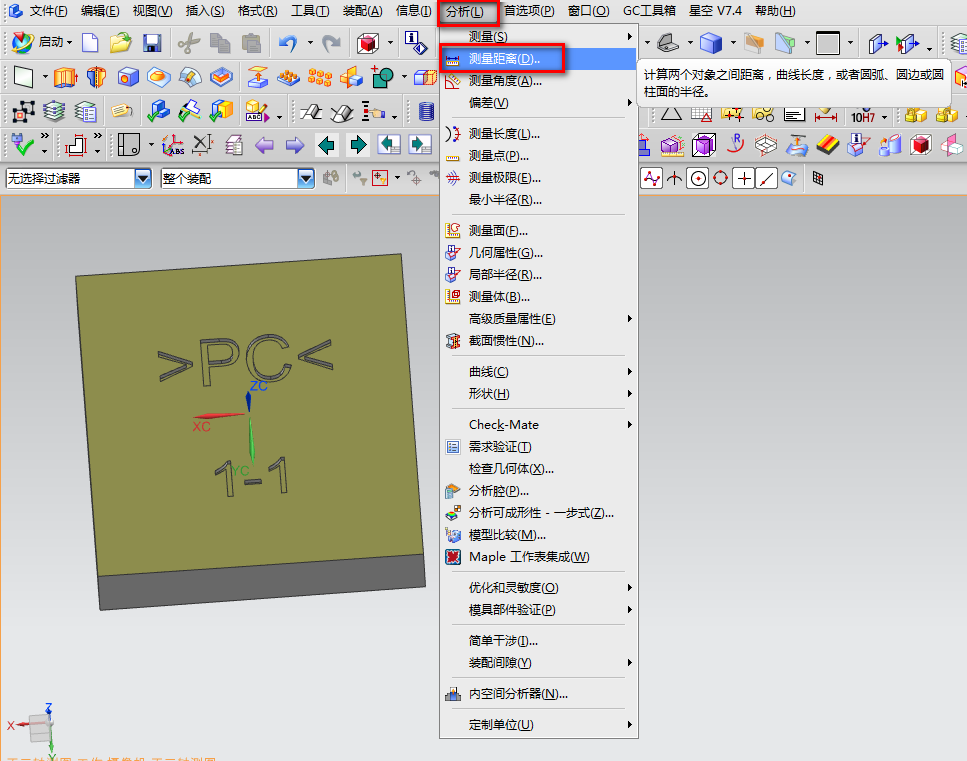Click the gray background color box icon

point(827,43)
